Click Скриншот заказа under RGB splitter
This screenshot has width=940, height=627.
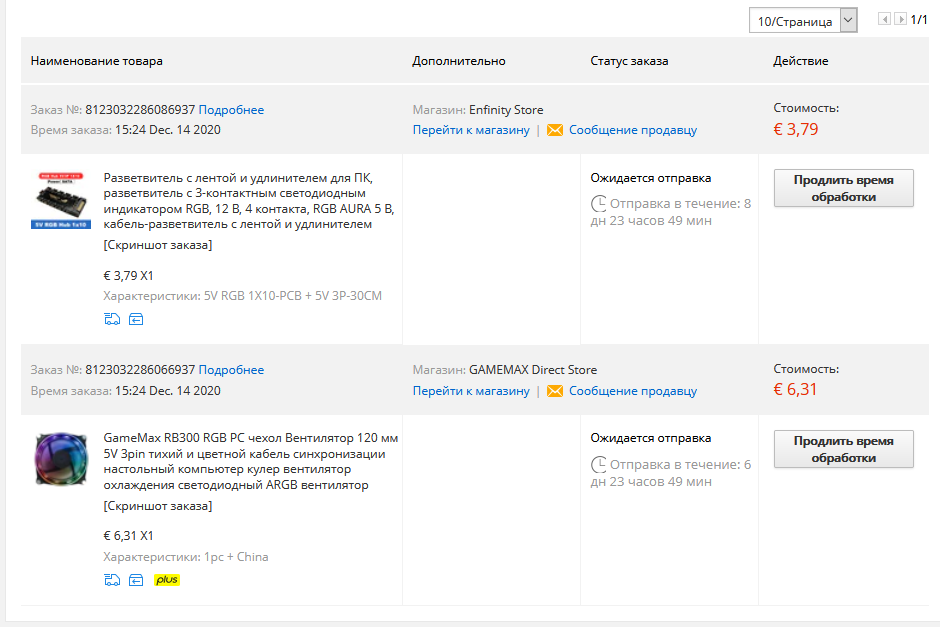click(x=158, y=245)
